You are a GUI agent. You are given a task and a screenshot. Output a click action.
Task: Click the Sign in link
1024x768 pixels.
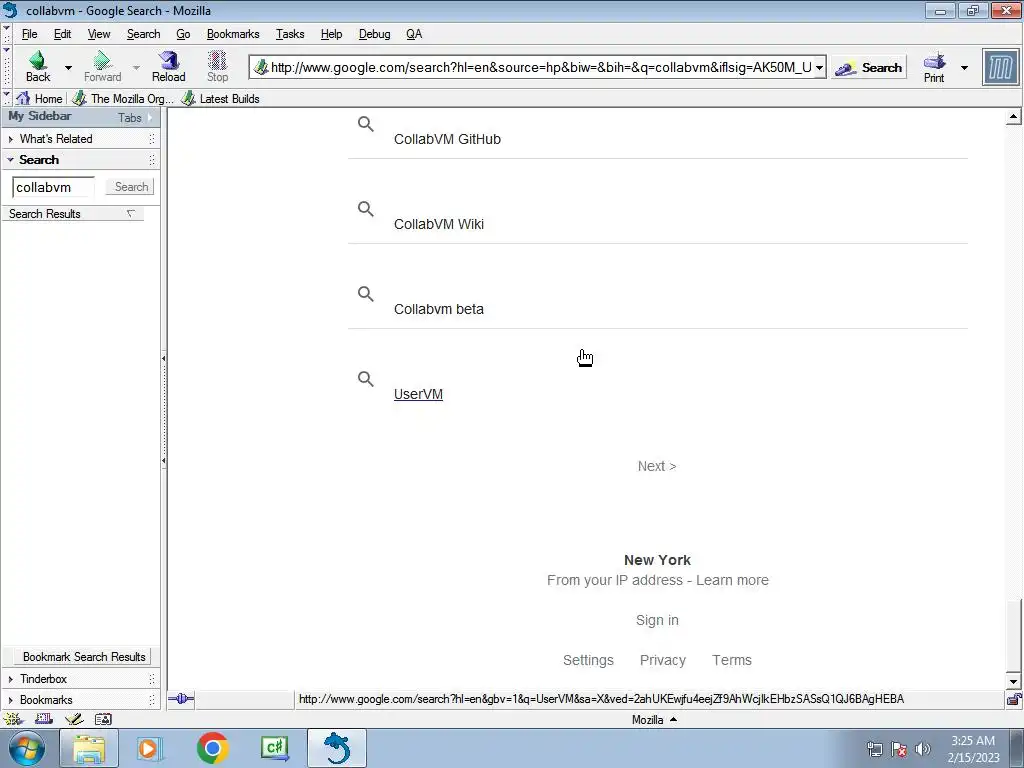coord(657,620)
